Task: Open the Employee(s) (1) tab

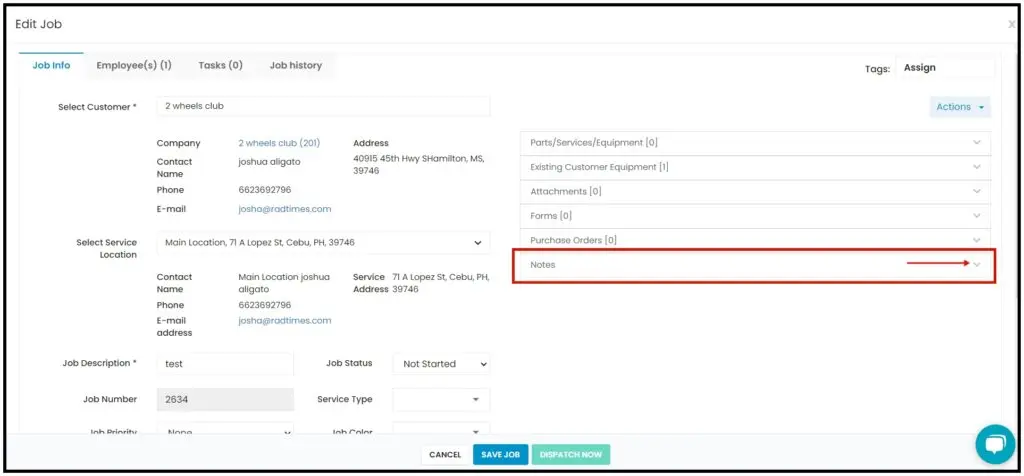Action: coord(134,65)
